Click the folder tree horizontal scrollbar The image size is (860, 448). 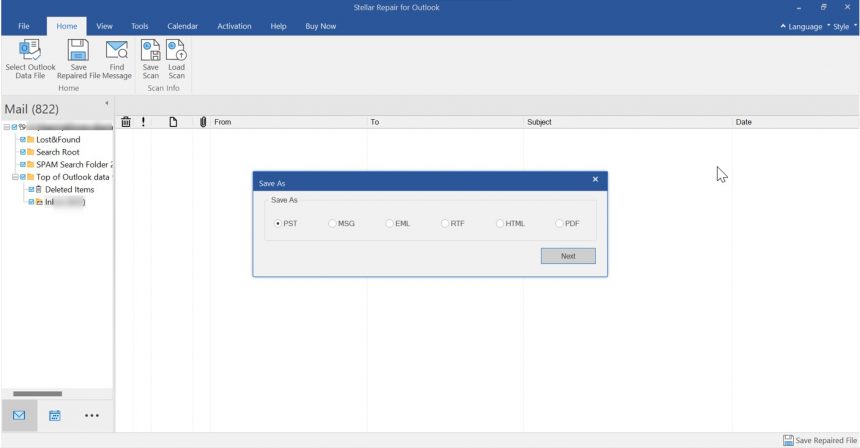37,394
